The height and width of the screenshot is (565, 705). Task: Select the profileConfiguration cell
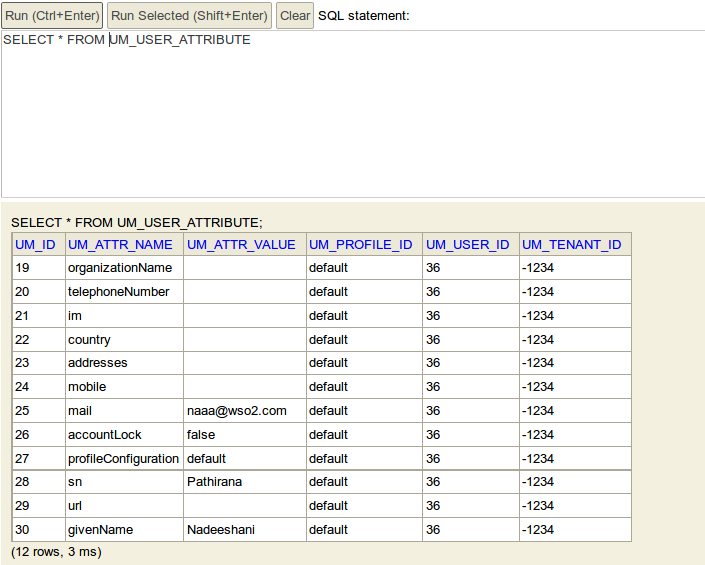[125, 458]
